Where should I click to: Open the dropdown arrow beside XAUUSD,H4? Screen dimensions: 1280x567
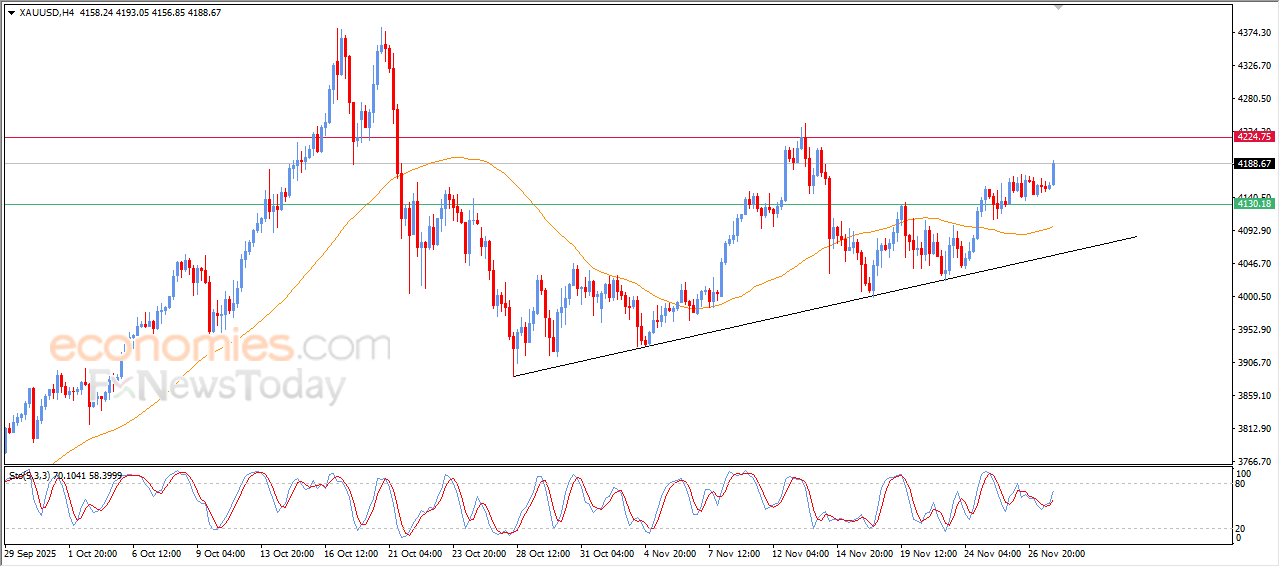point(12,13)
